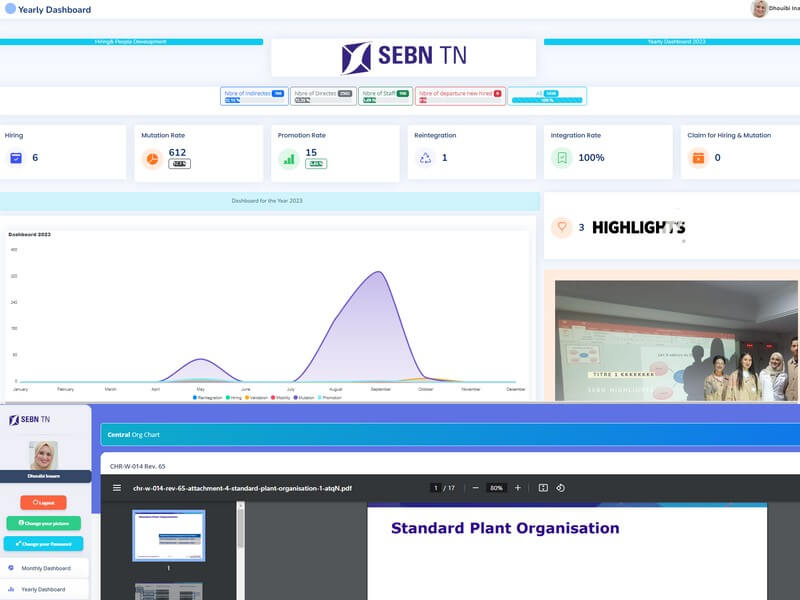Click the Reintegration recycle icon
Viewport: 800px width, 600px height.
coord(425,158)
